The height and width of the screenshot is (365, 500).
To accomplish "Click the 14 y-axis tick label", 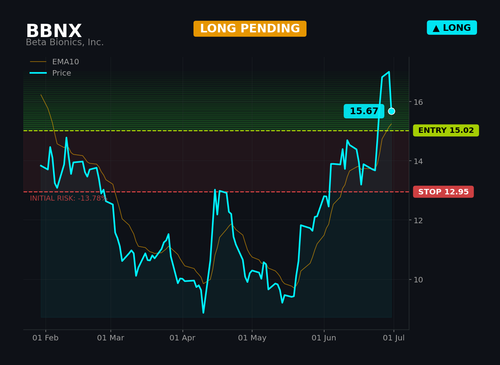I will pyautogui.click(x=418, y=161).
